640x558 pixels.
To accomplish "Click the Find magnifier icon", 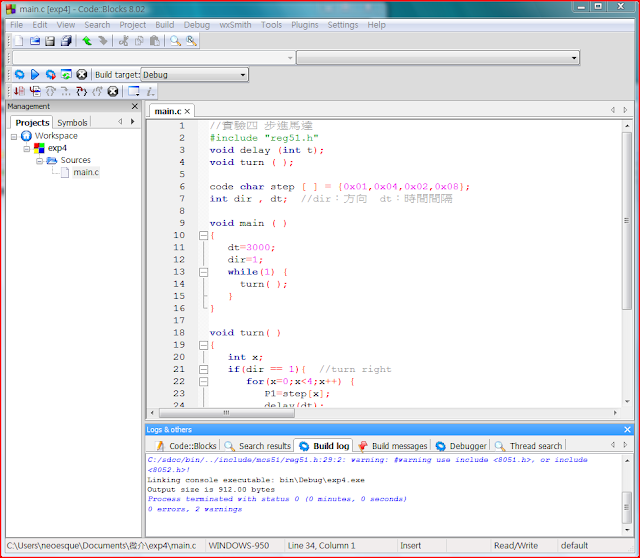I will (175, 41).
